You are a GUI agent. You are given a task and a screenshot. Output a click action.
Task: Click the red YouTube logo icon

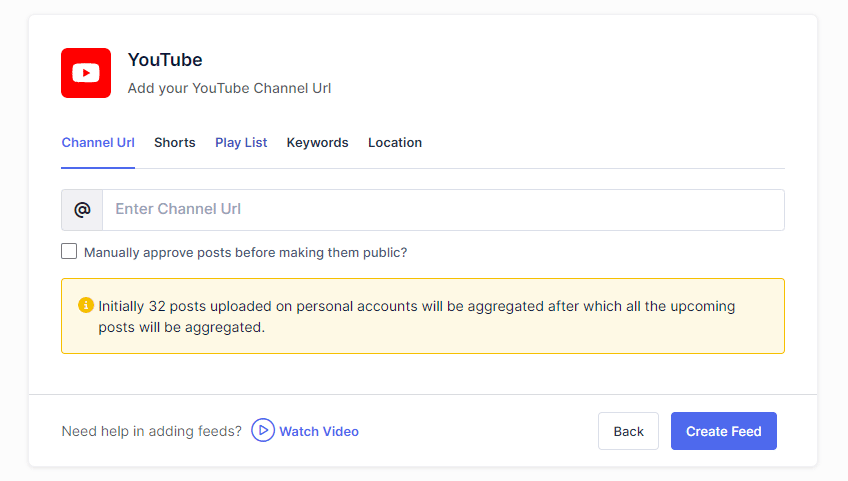point(86,73)
